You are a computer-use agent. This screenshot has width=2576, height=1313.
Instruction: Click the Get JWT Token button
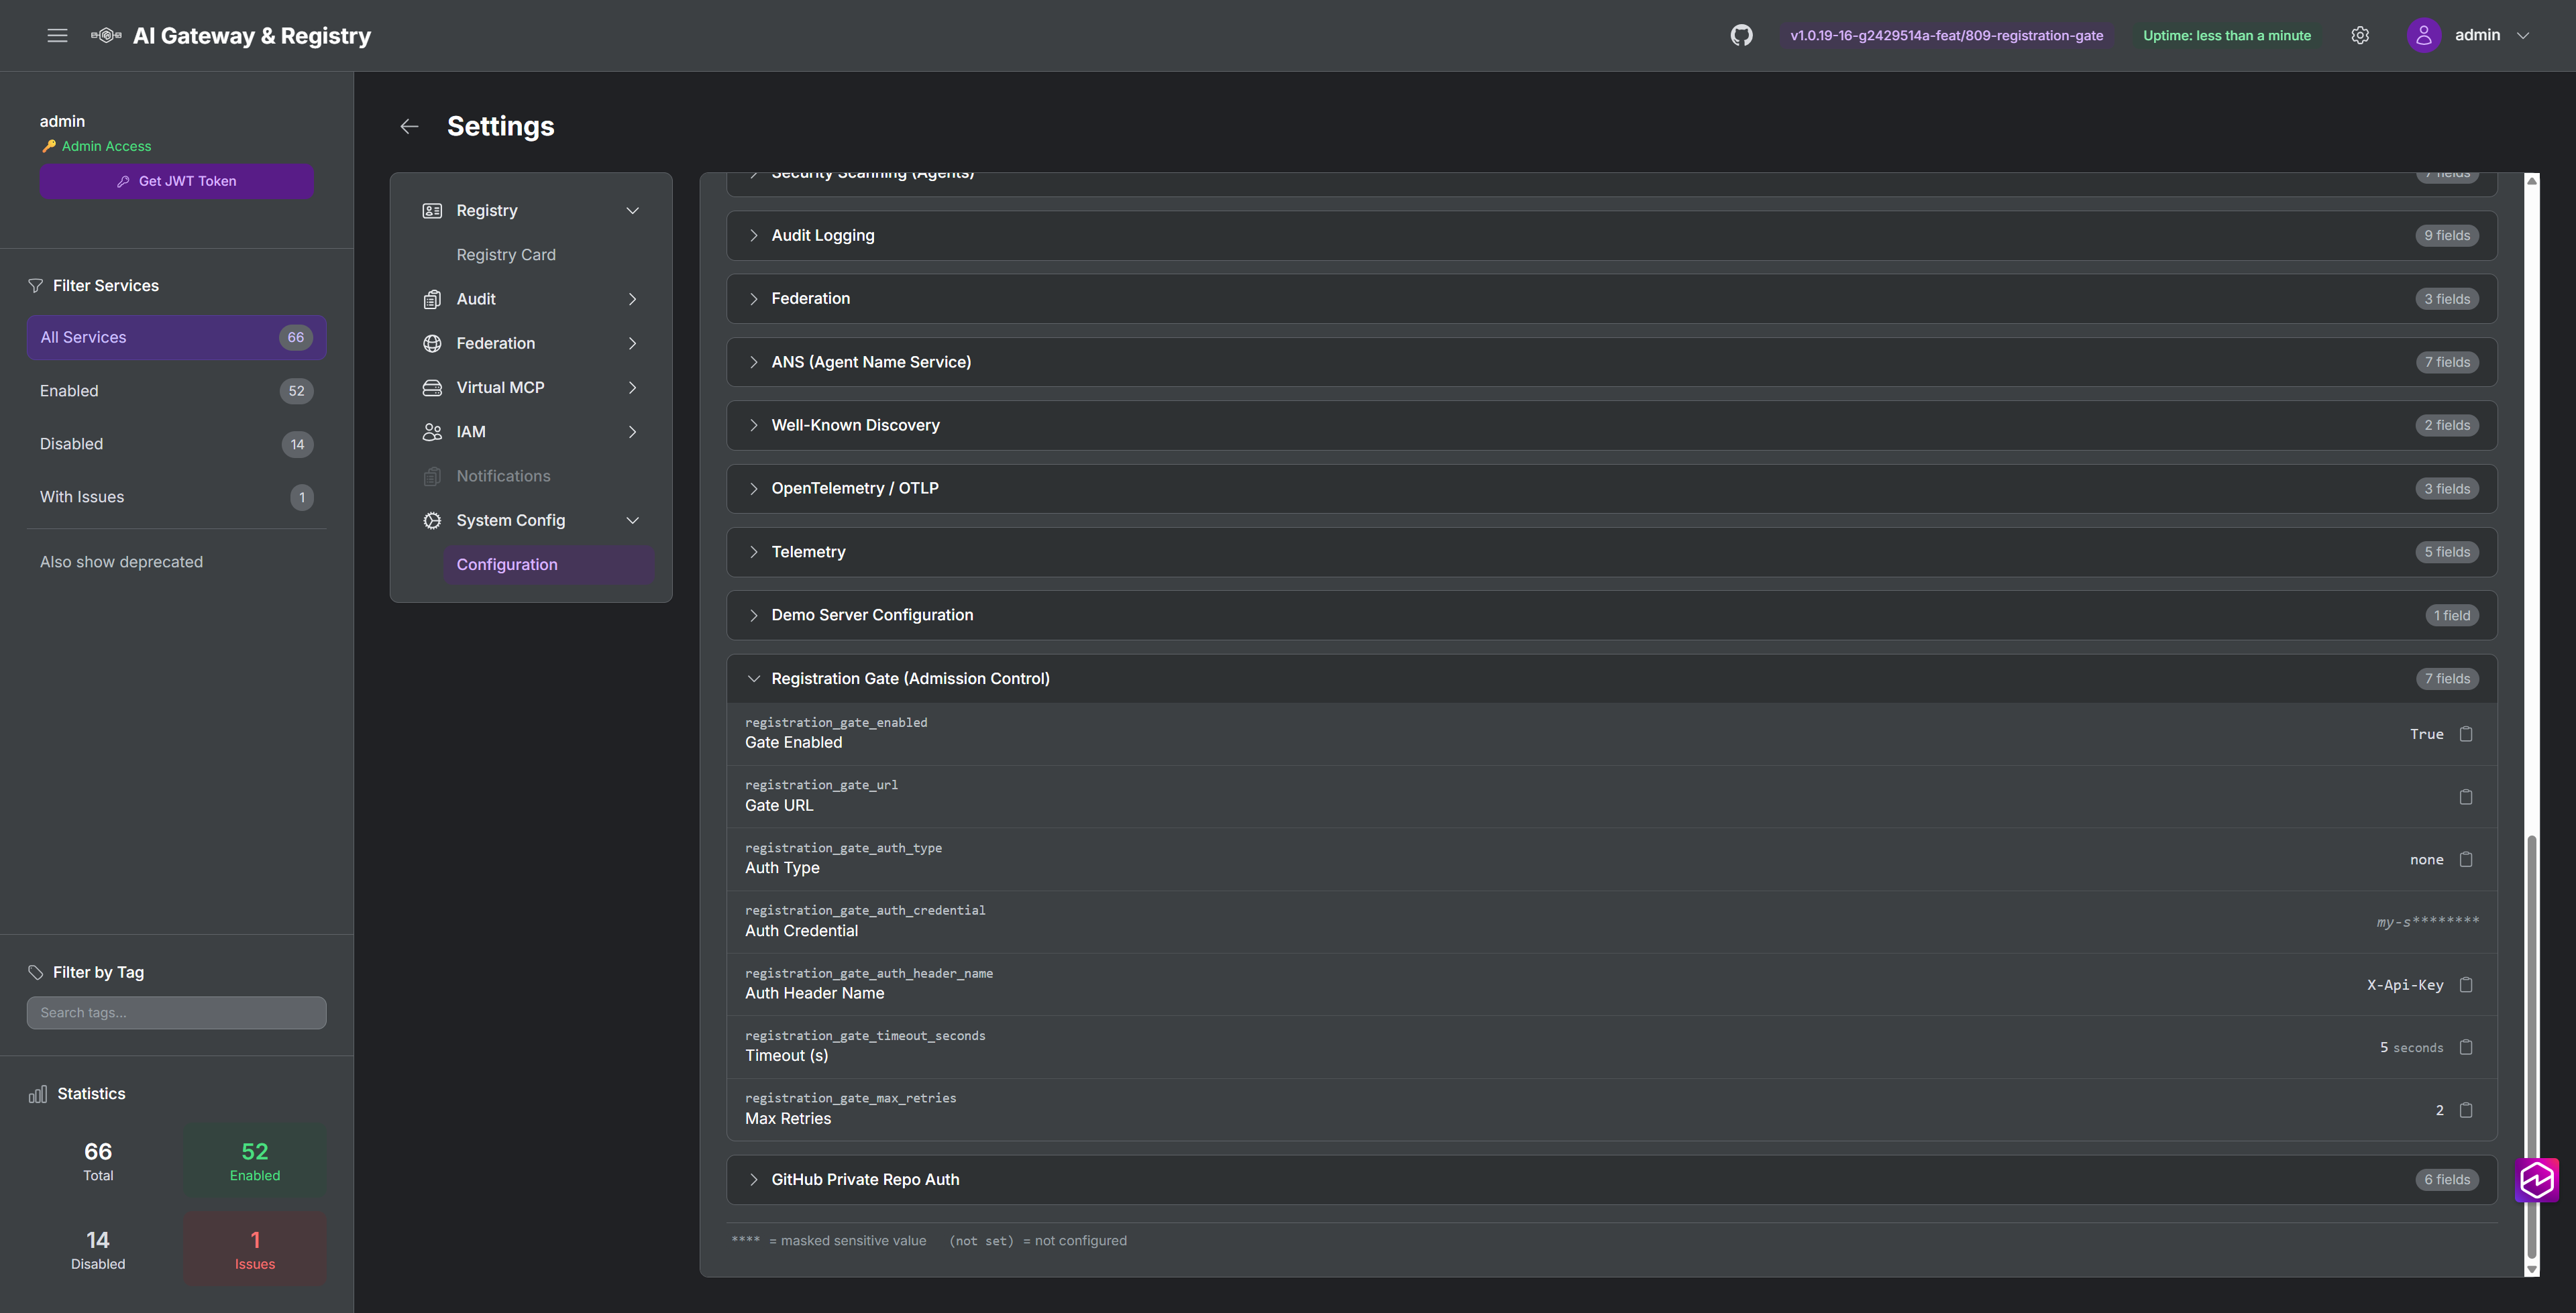176,181
